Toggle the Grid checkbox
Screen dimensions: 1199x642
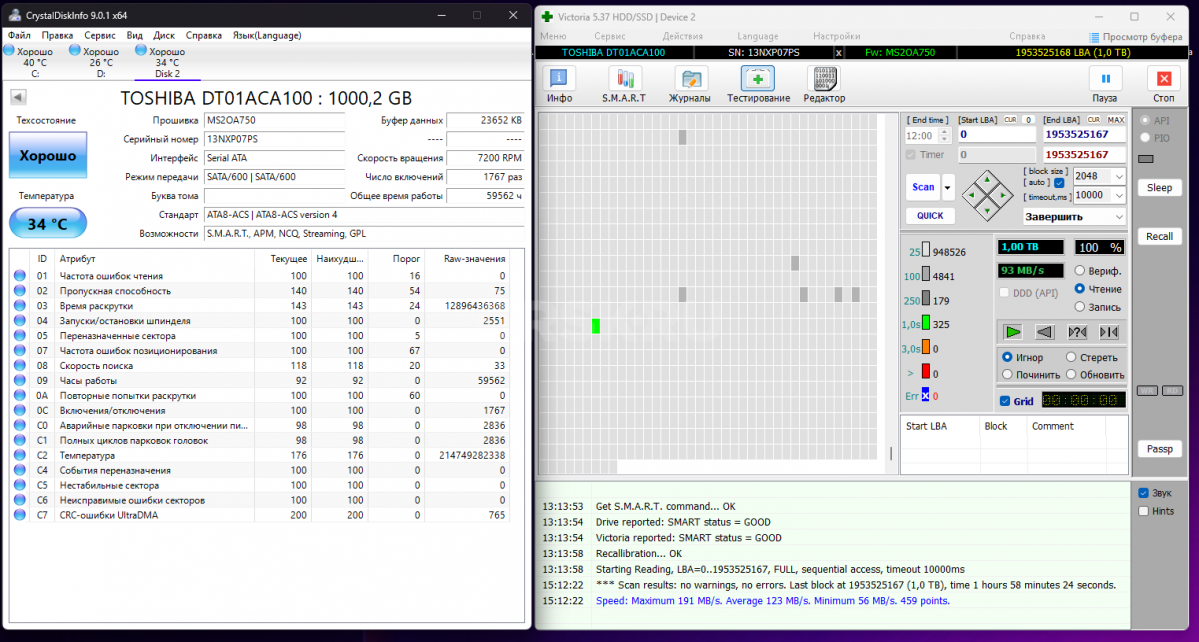1006,401
